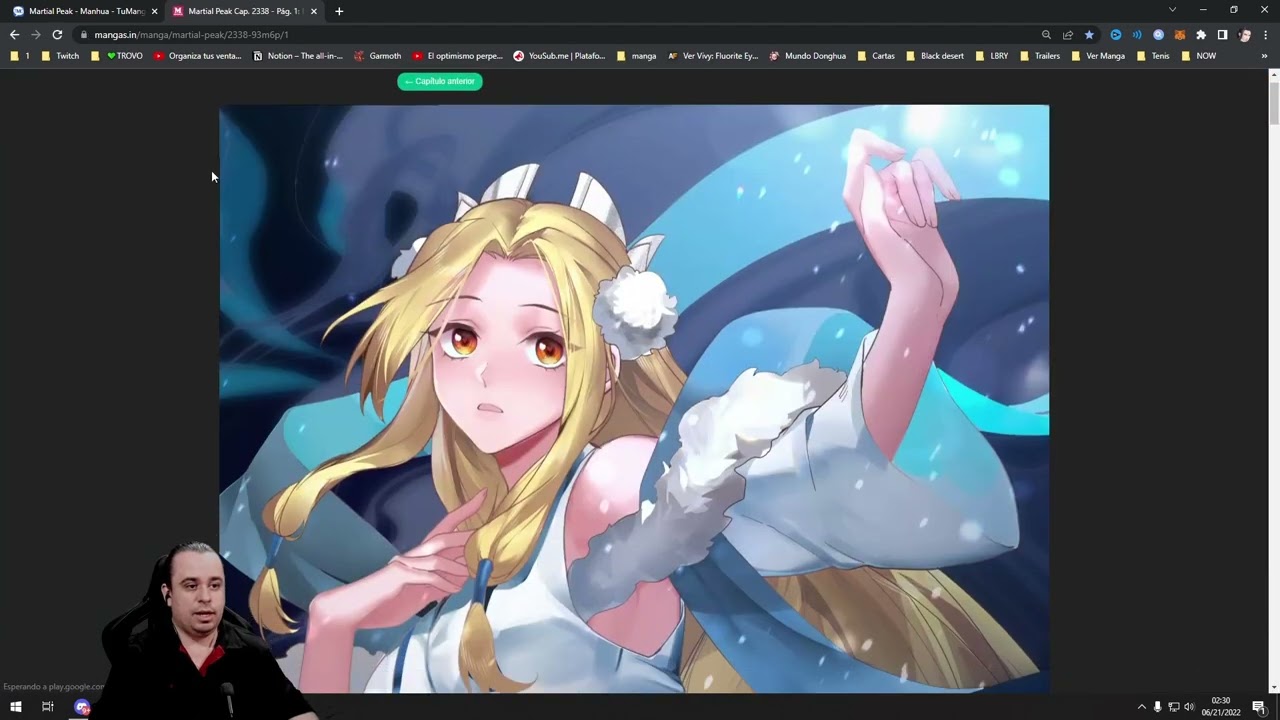1280x720 pixels.
Task: Click the scrollbar down arrow
Action: click(1274, 688)
